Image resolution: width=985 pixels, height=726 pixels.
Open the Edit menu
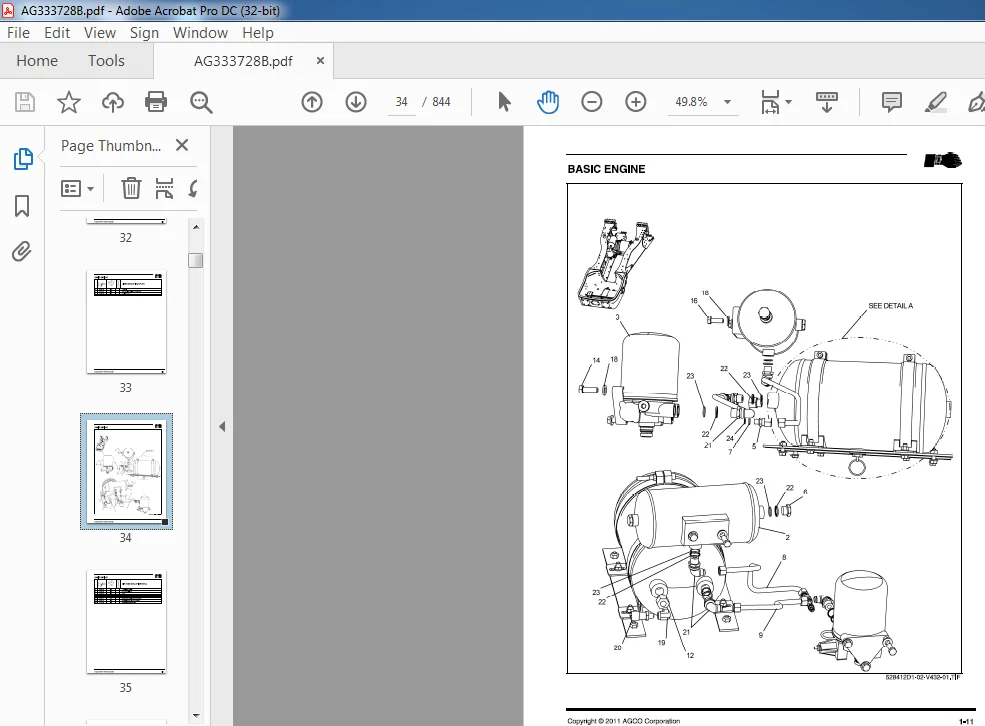57,33
